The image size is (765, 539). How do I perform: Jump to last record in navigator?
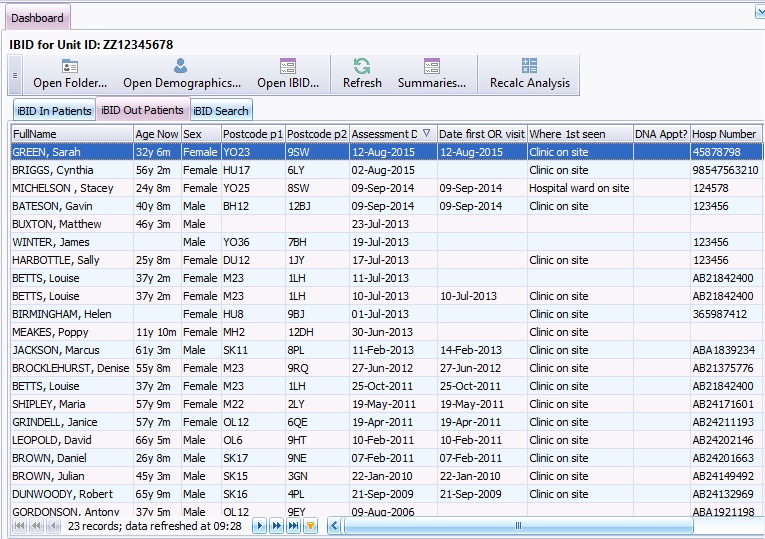pyautogui.click(x=293, y=525)
